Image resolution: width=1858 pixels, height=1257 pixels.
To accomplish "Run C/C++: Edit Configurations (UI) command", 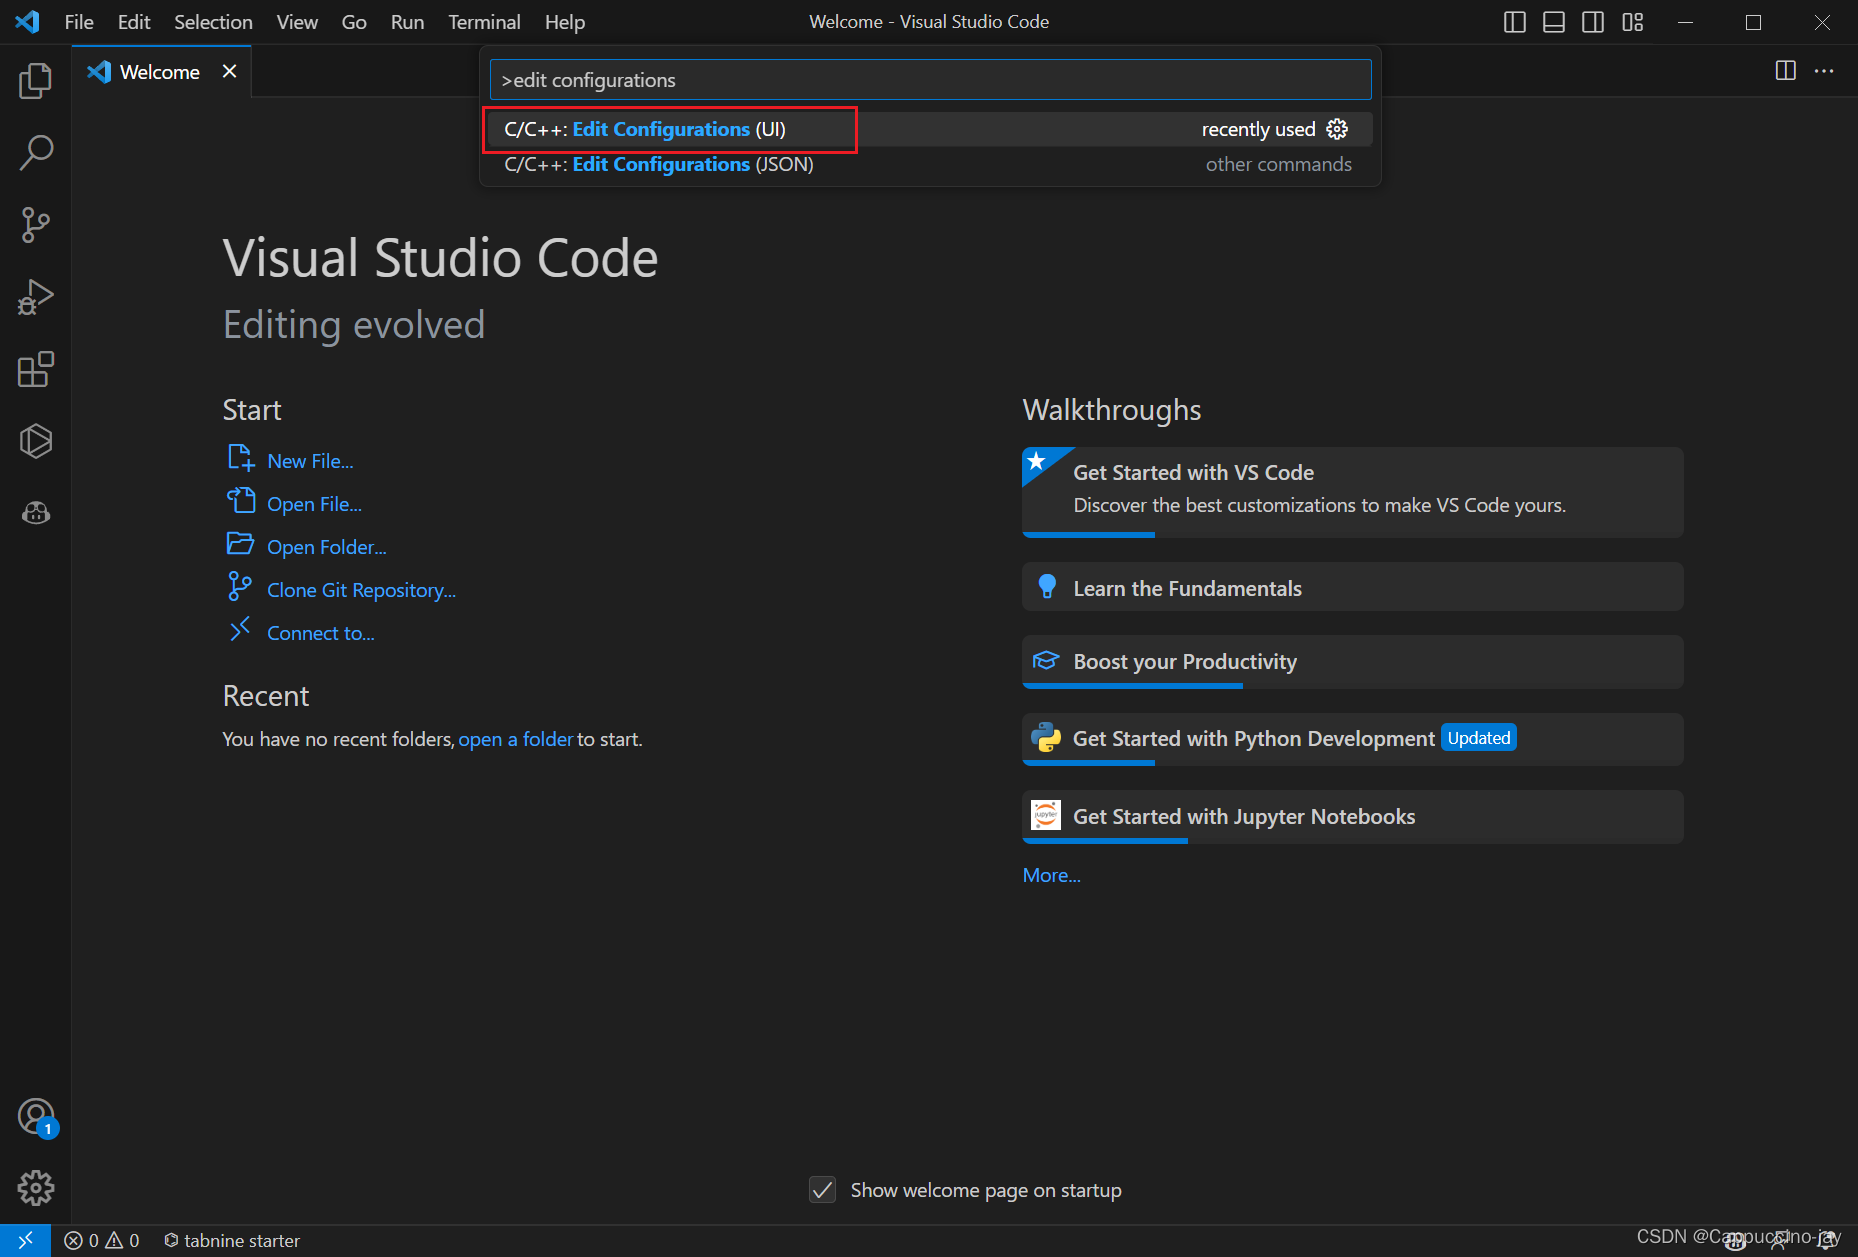I will click(x=930, y=129).
